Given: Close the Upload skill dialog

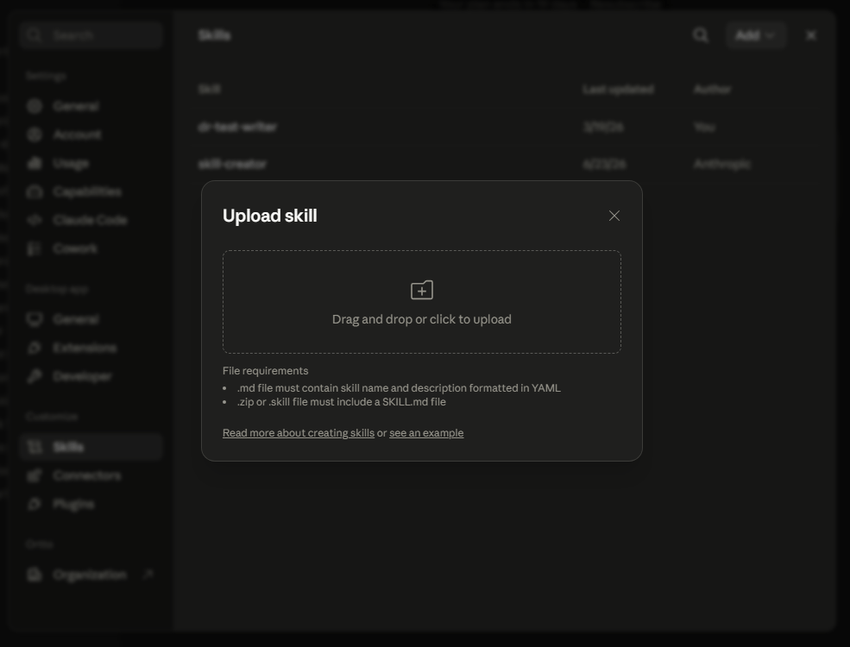Looking at the screenshot, I should [614, 216].
